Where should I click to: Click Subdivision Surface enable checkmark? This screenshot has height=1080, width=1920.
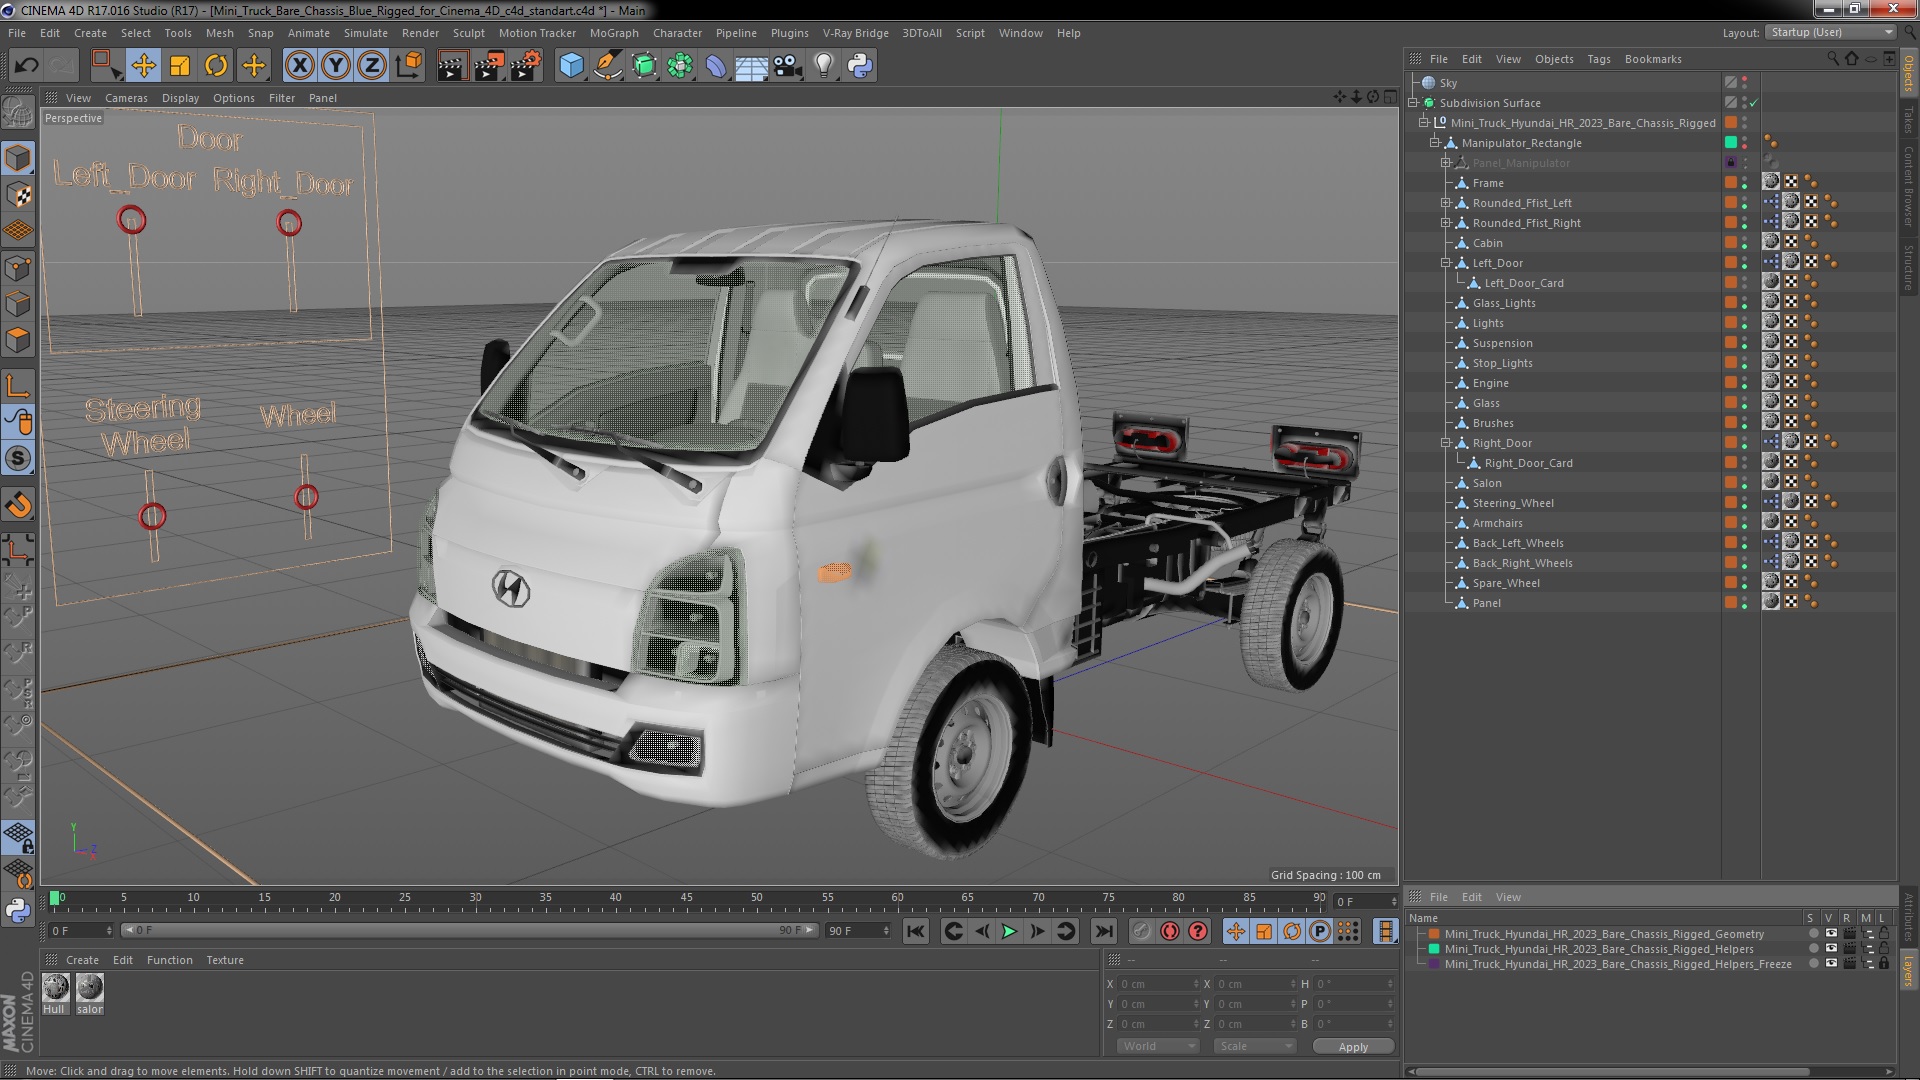1754,103
